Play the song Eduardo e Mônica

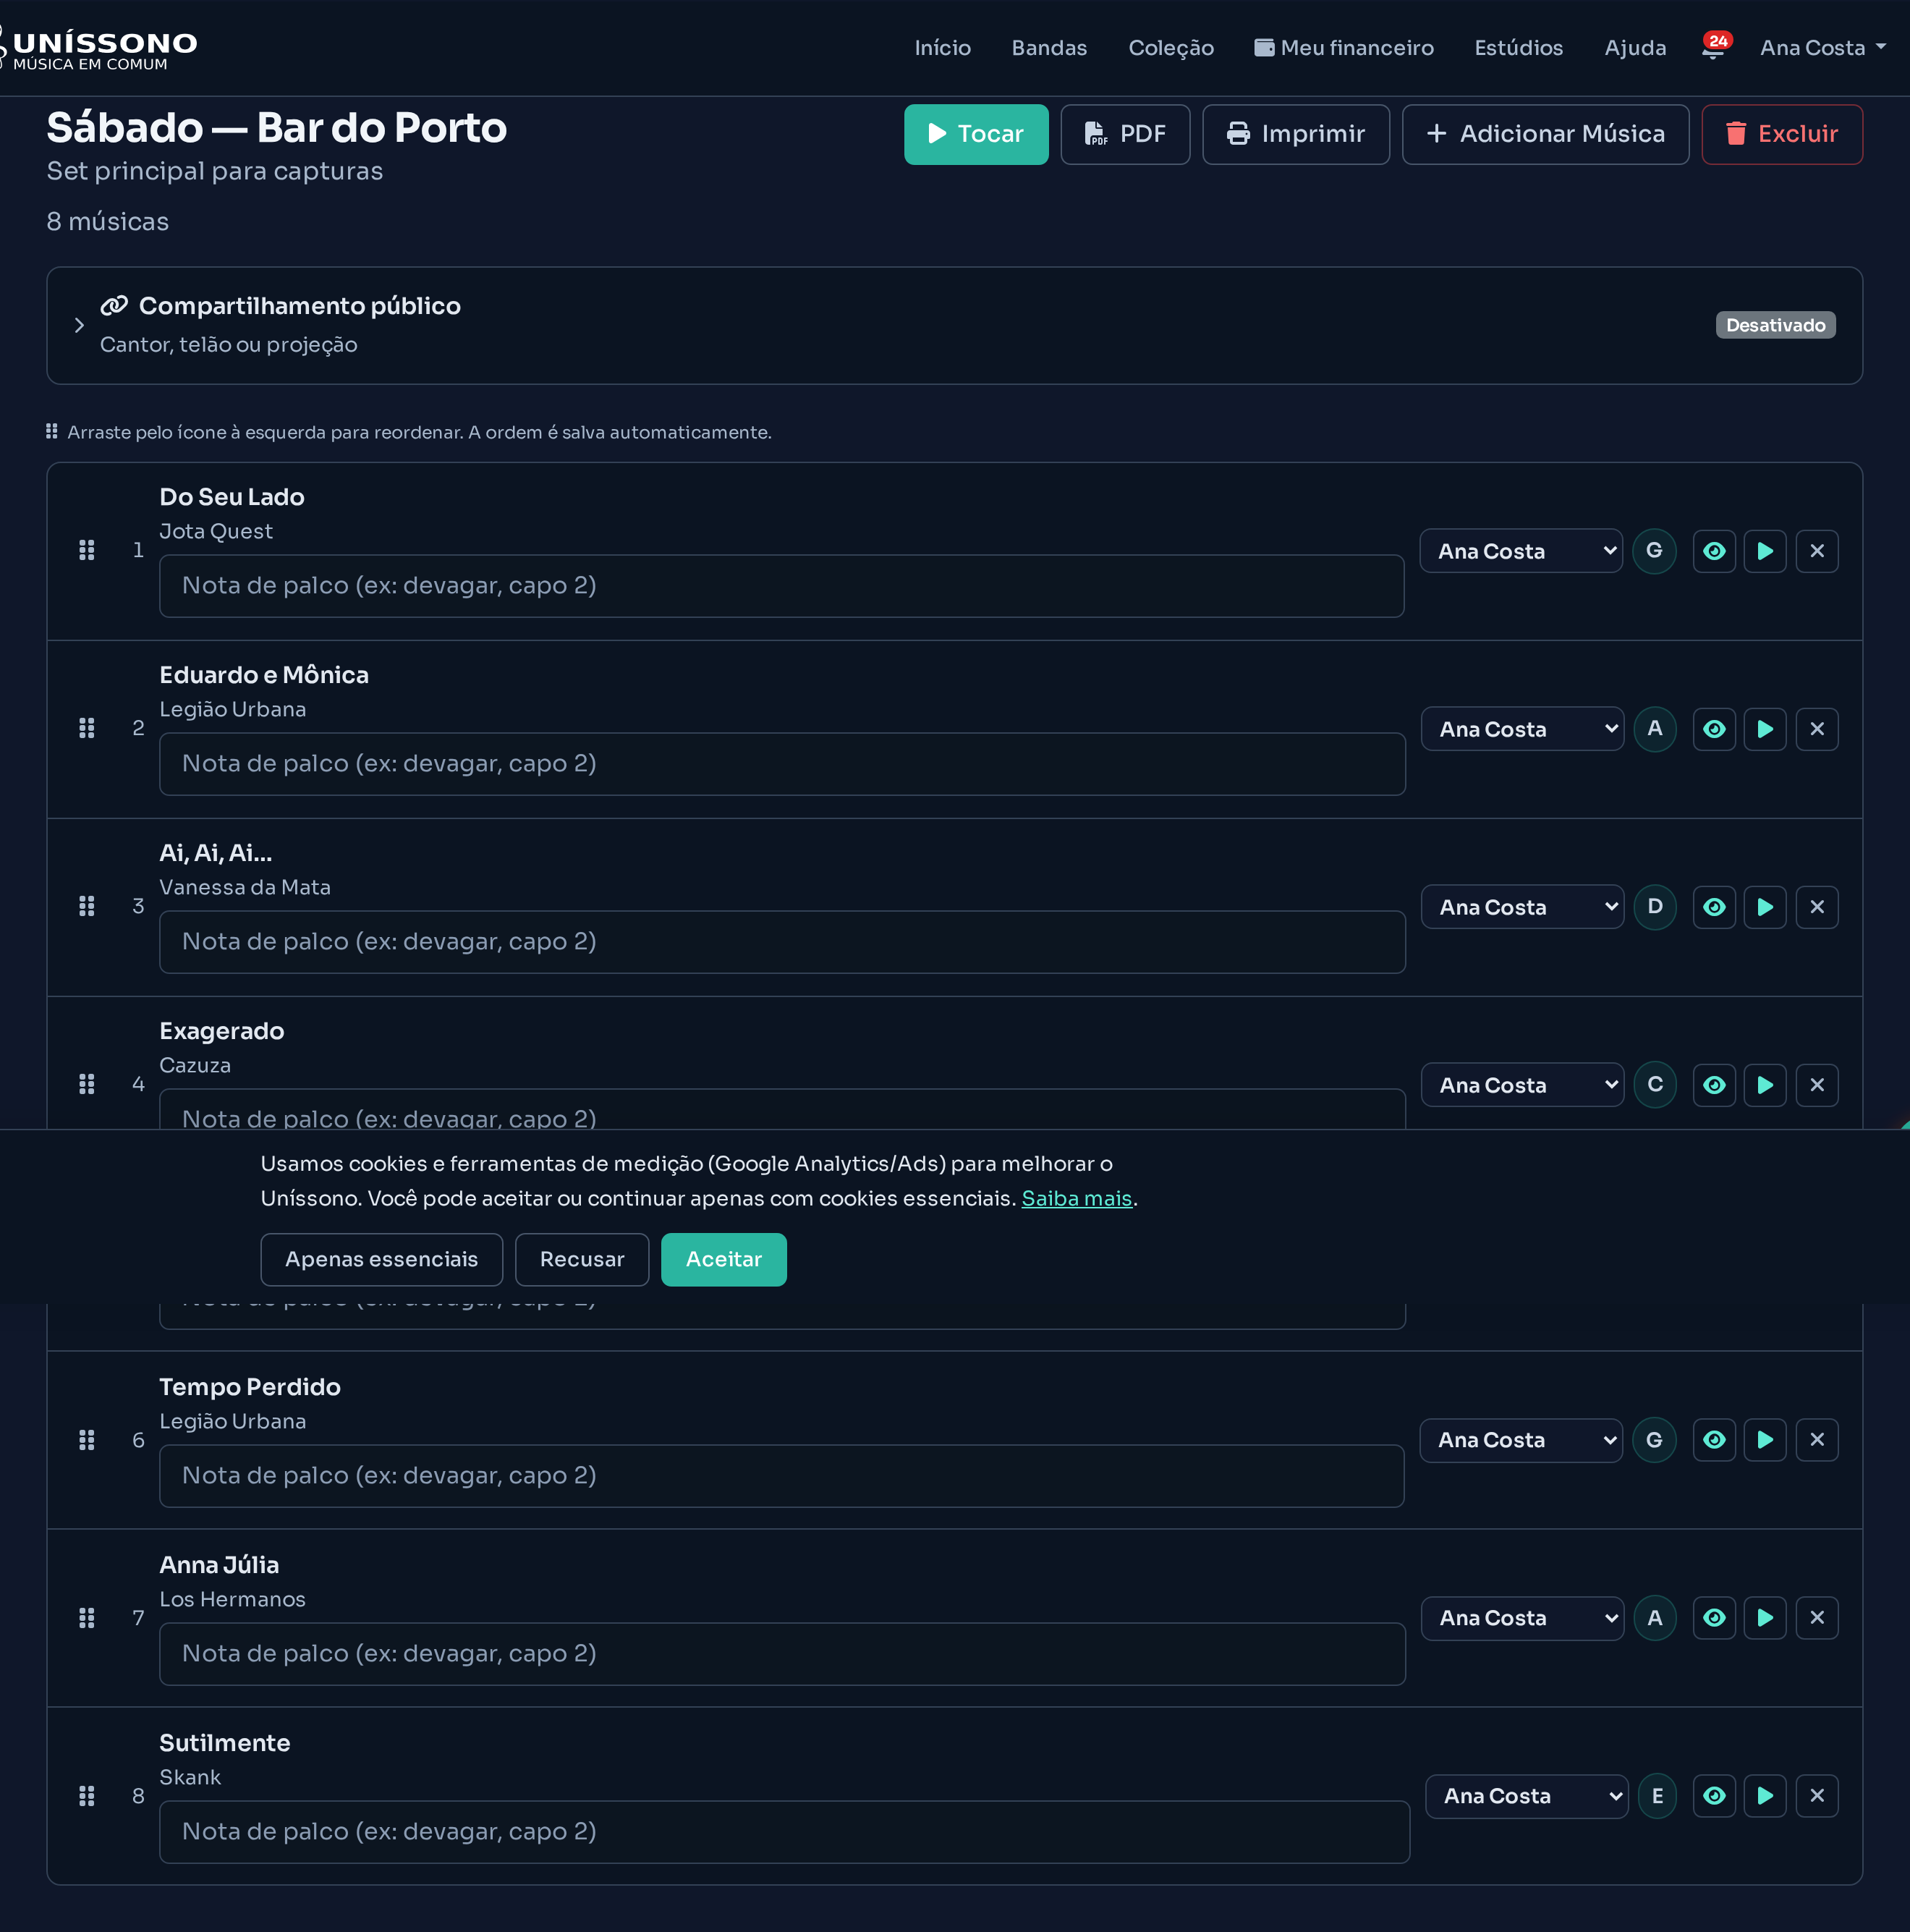[x=1765, y=729]
